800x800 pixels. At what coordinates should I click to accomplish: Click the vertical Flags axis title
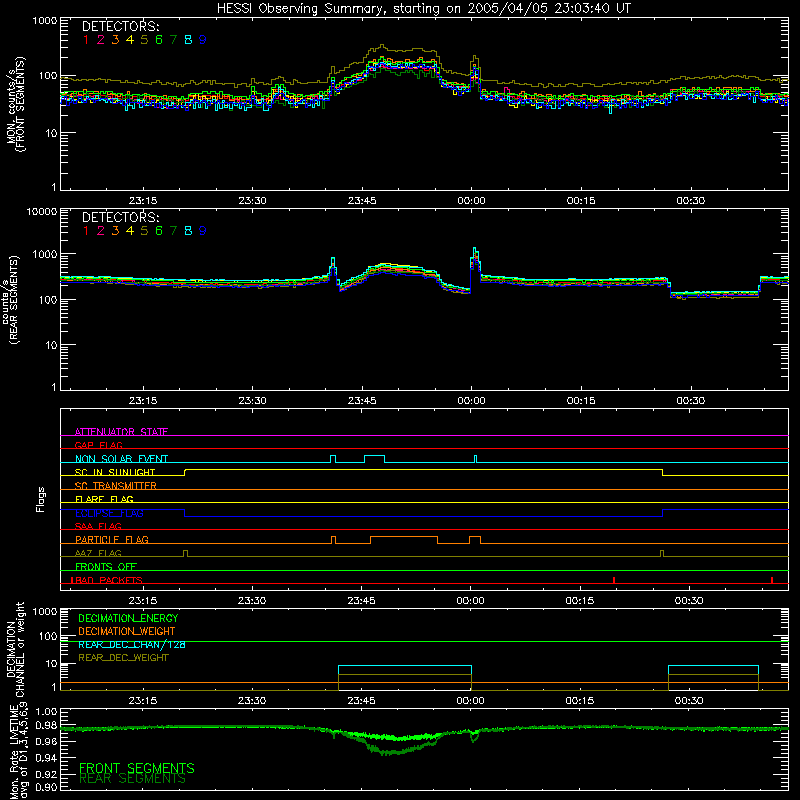coord(41,499)
